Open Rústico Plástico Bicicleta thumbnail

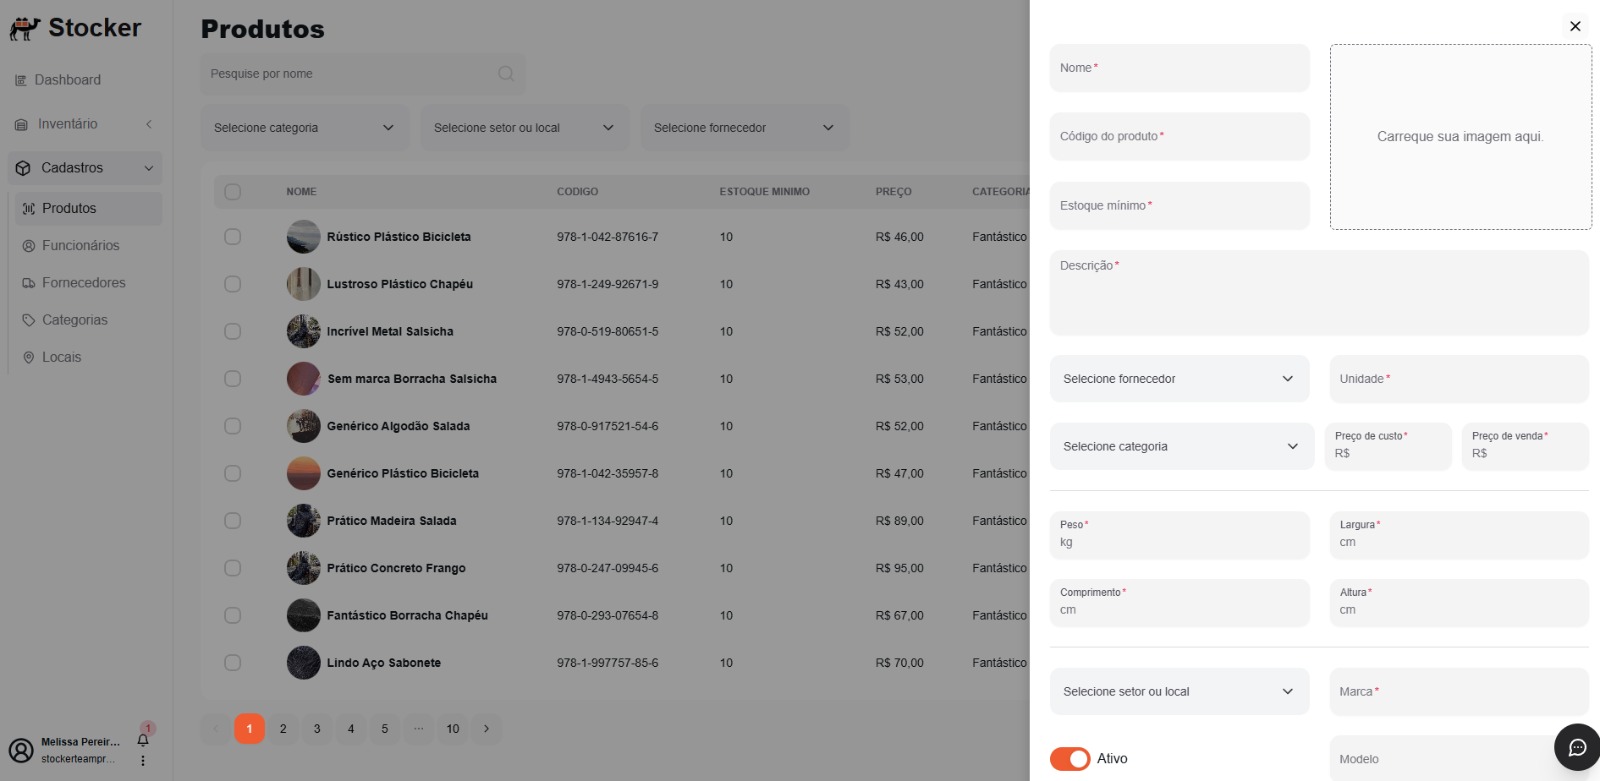[x=304, y=237]
